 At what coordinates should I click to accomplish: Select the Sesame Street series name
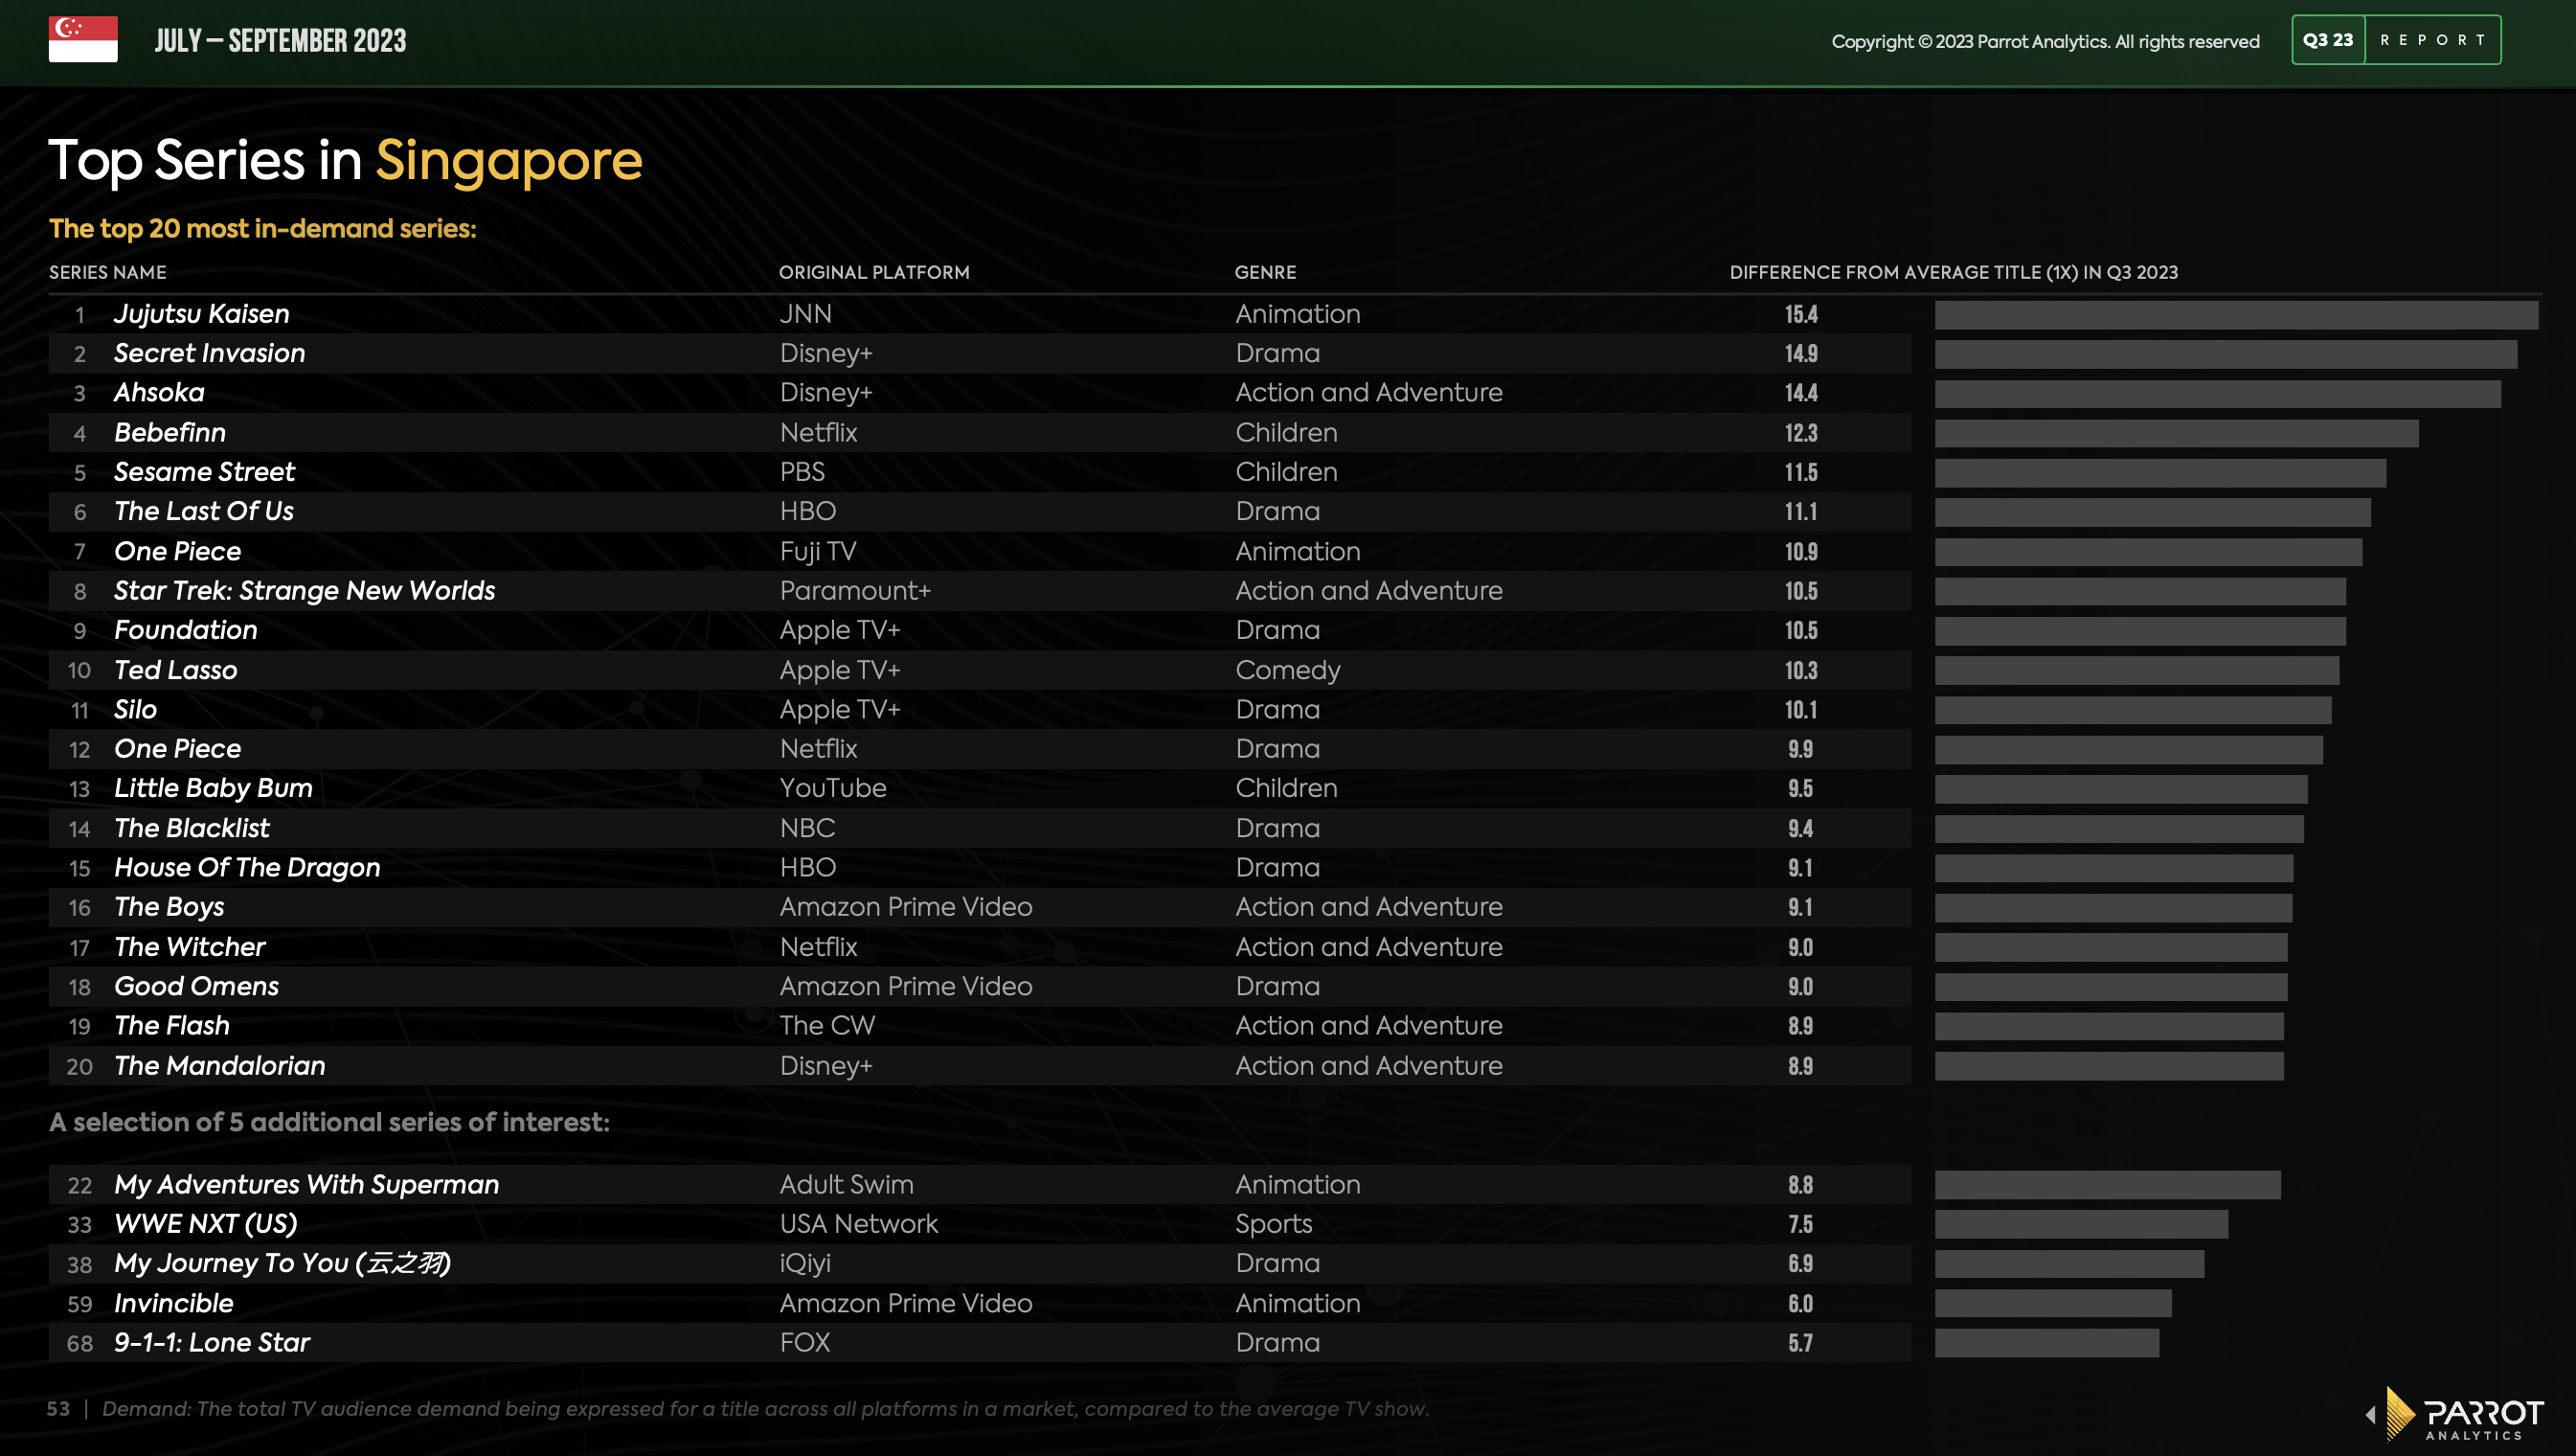coord(204,471)
